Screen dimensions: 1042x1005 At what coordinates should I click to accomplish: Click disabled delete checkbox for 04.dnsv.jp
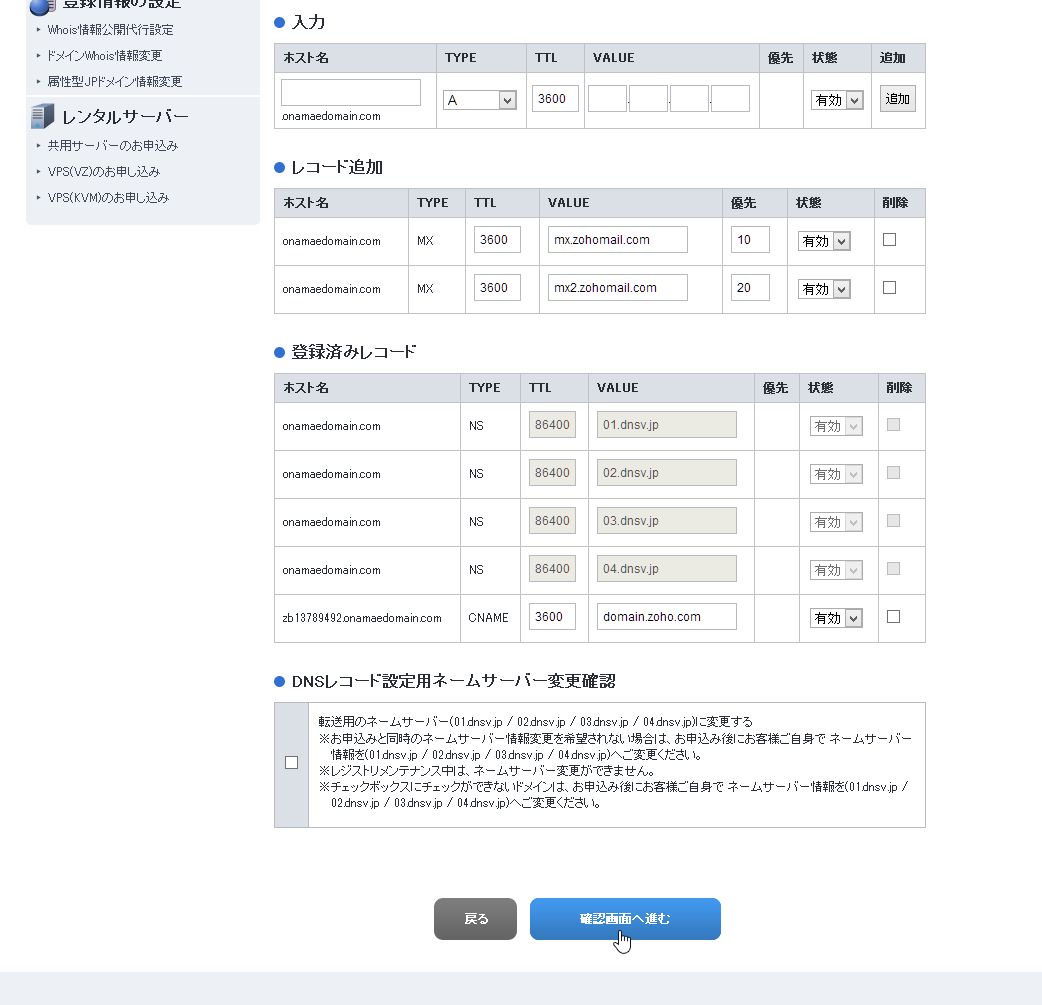pos(893,568)
